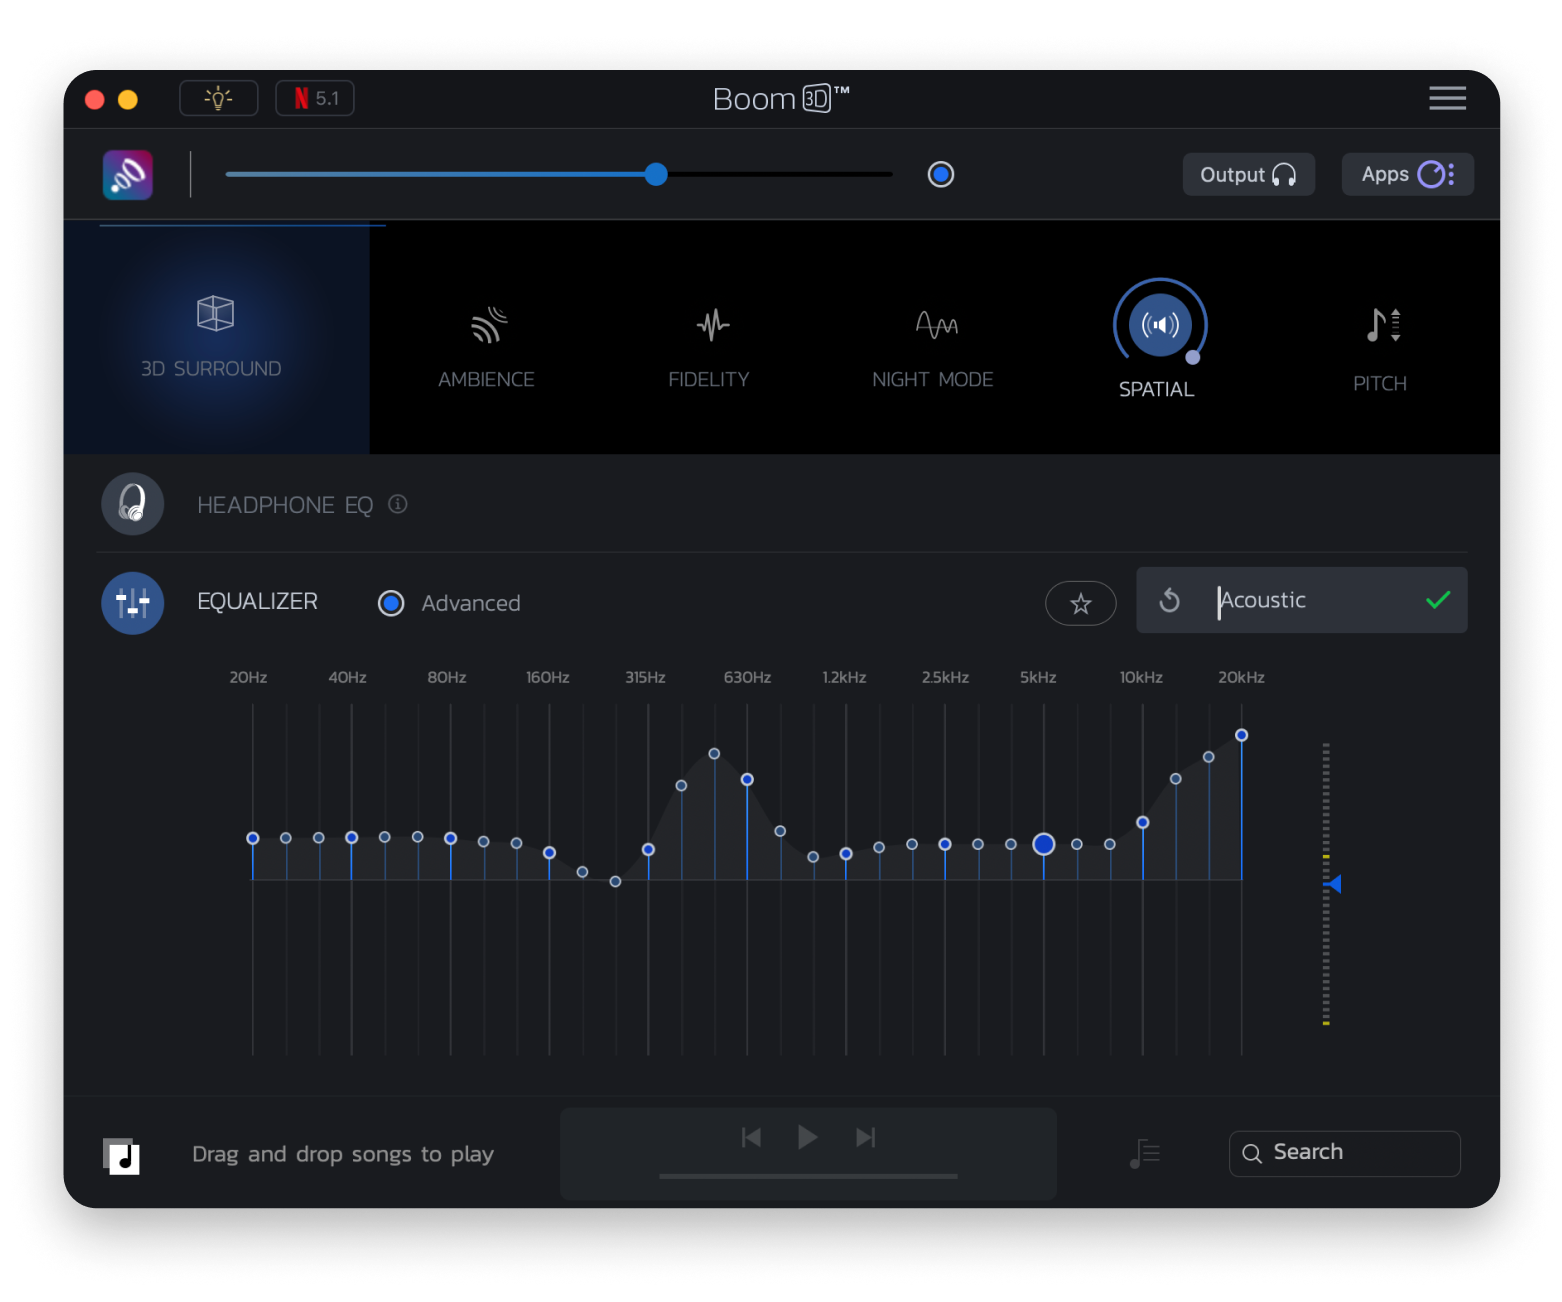
Task: Click the Ambience waves icon
Action: pyautogui.click(x=489, y=325)
